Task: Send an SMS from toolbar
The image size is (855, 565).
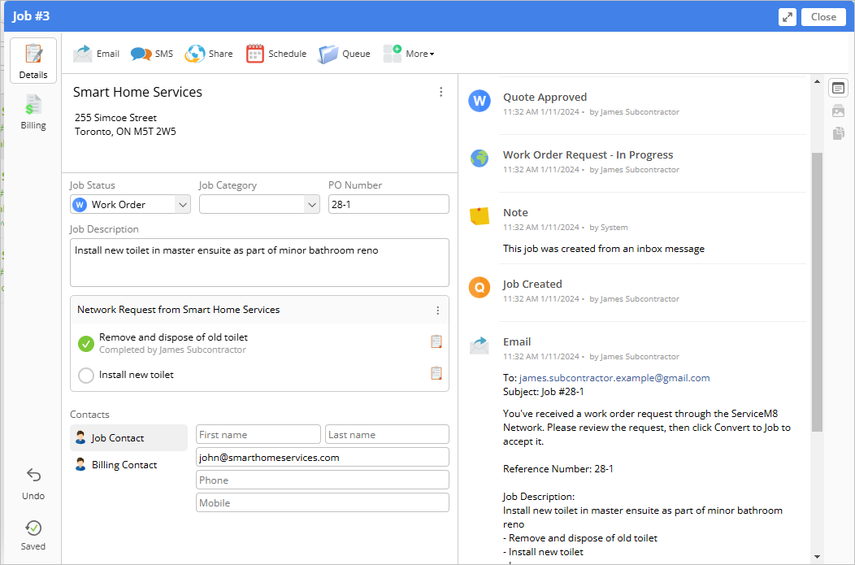Action: click(152, 53)
